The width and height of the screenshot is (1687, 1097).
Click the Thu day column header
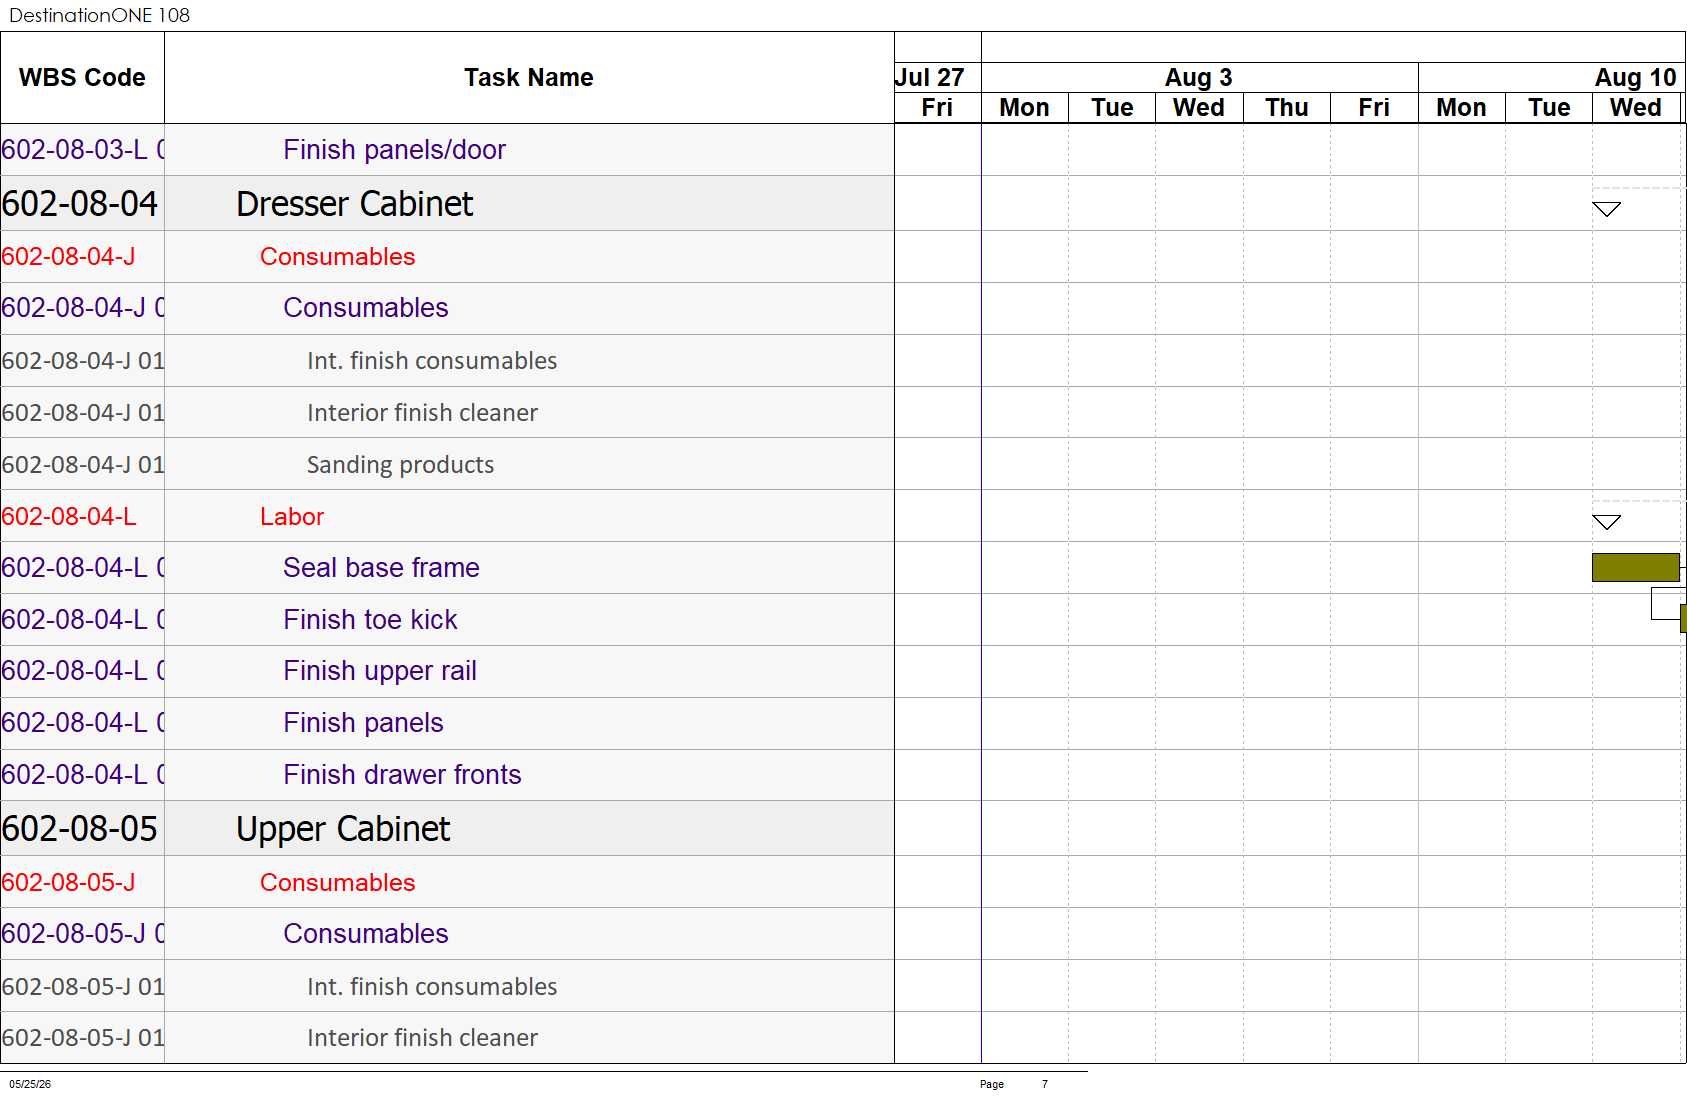[1287, 108]
